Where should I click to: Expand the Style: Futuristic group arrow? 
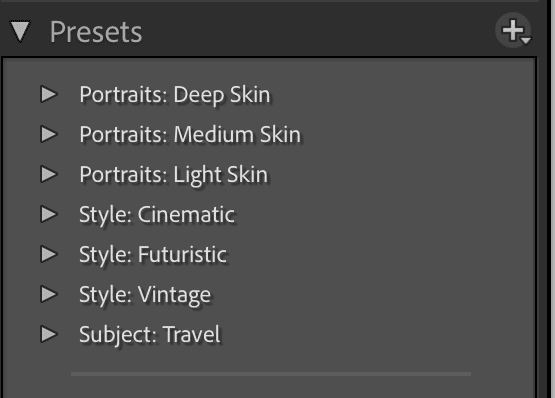point(49,254)
